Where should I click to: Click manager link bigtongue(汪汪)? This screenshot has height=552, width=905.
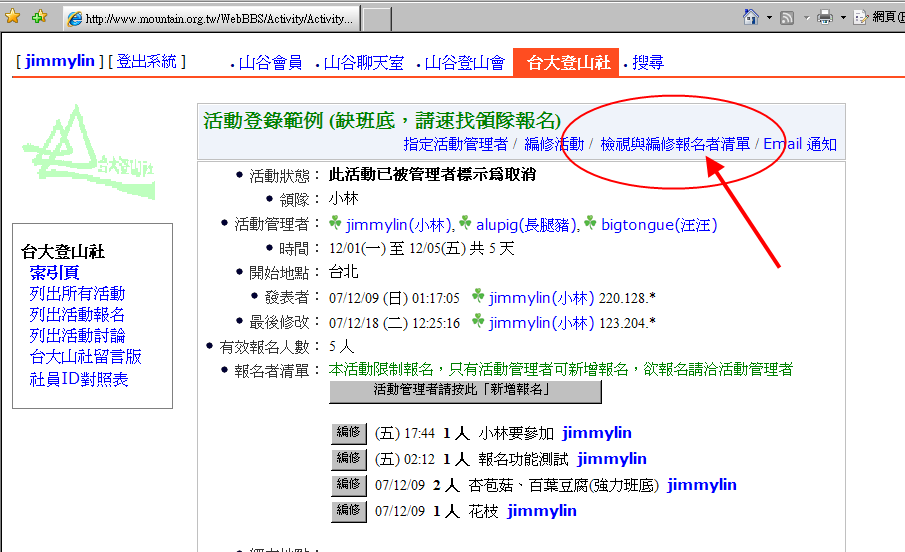[x=659, y=224]
